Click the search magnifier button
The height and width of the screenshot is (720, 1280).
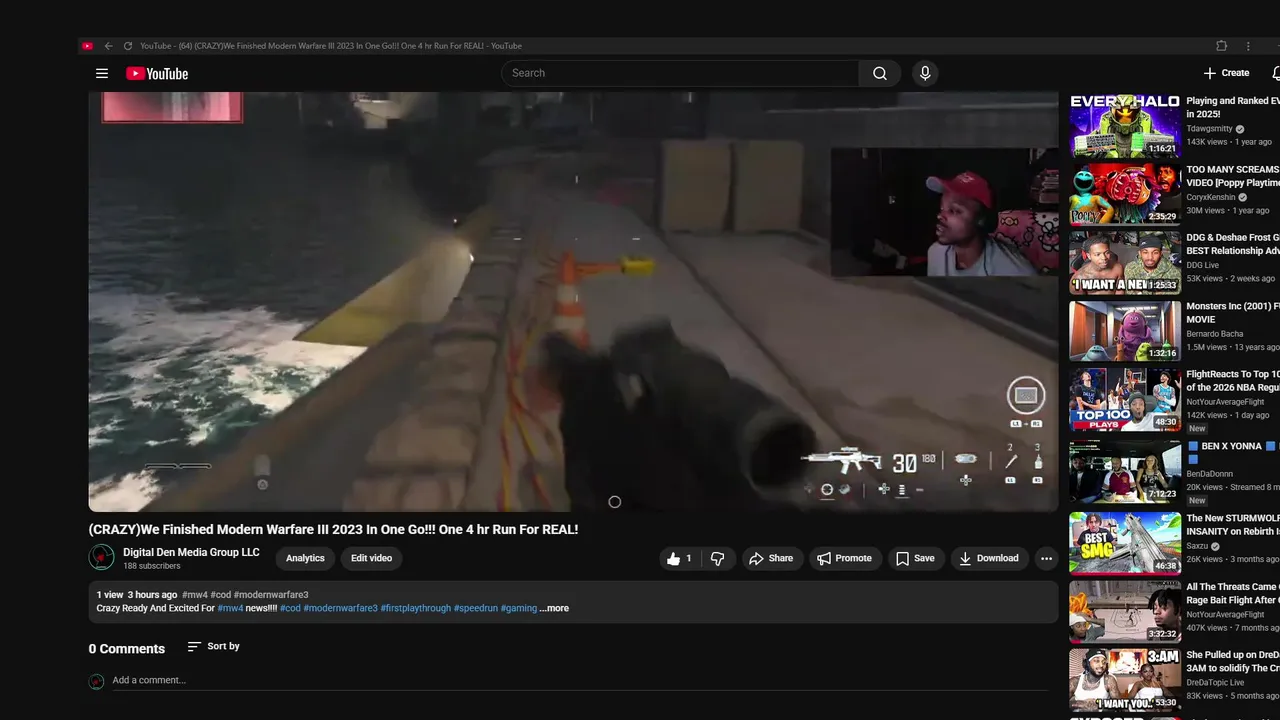point(879,73)
